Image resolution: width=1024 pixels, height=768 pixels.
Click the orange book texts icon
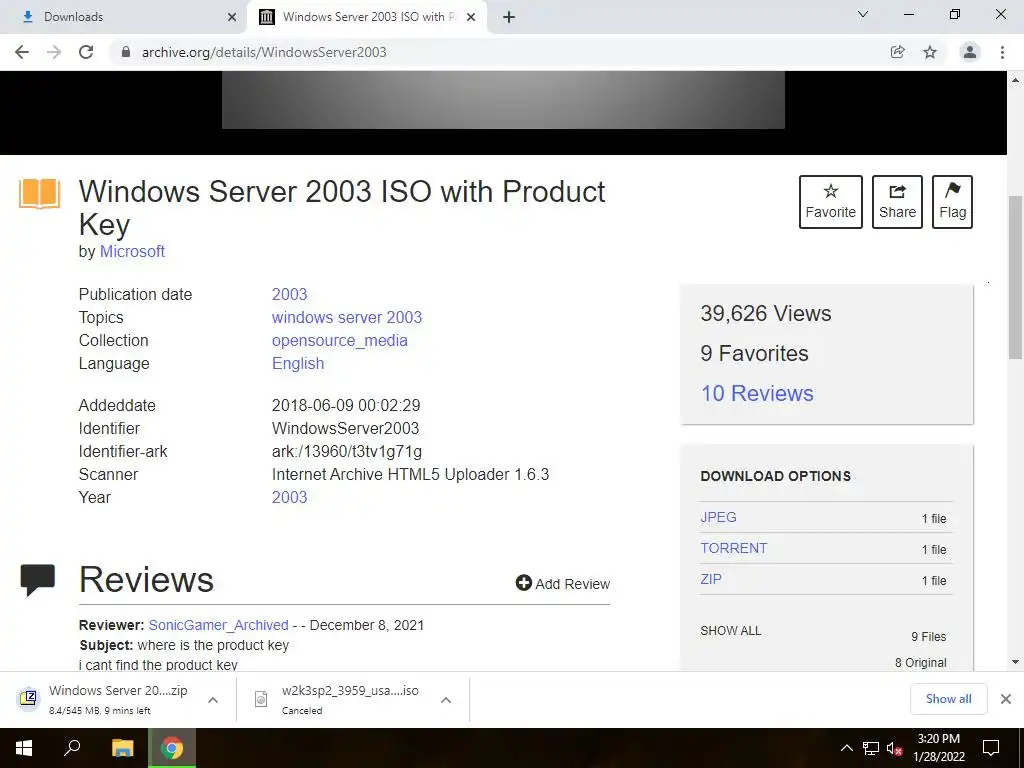(x=39, y=194)
